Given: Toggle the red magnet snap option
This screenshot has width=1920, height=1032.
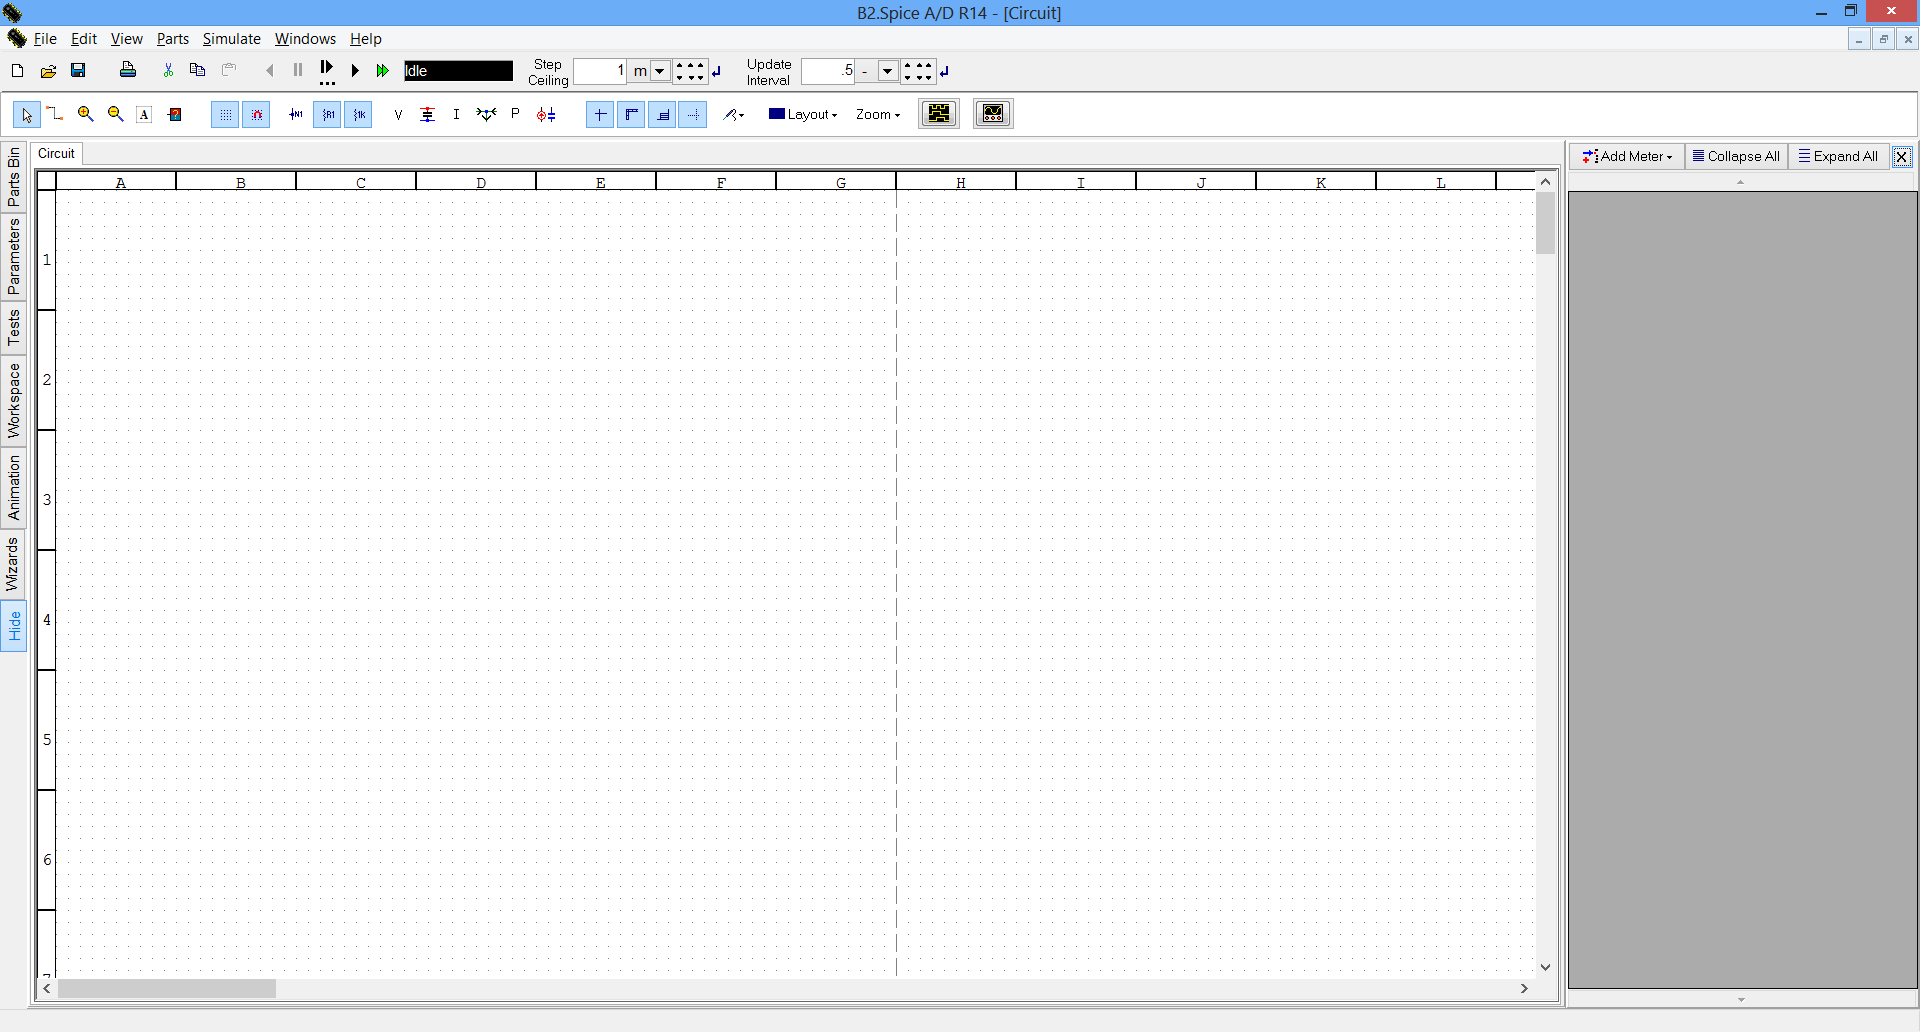Looking at the screenshot, I should 257,115.
